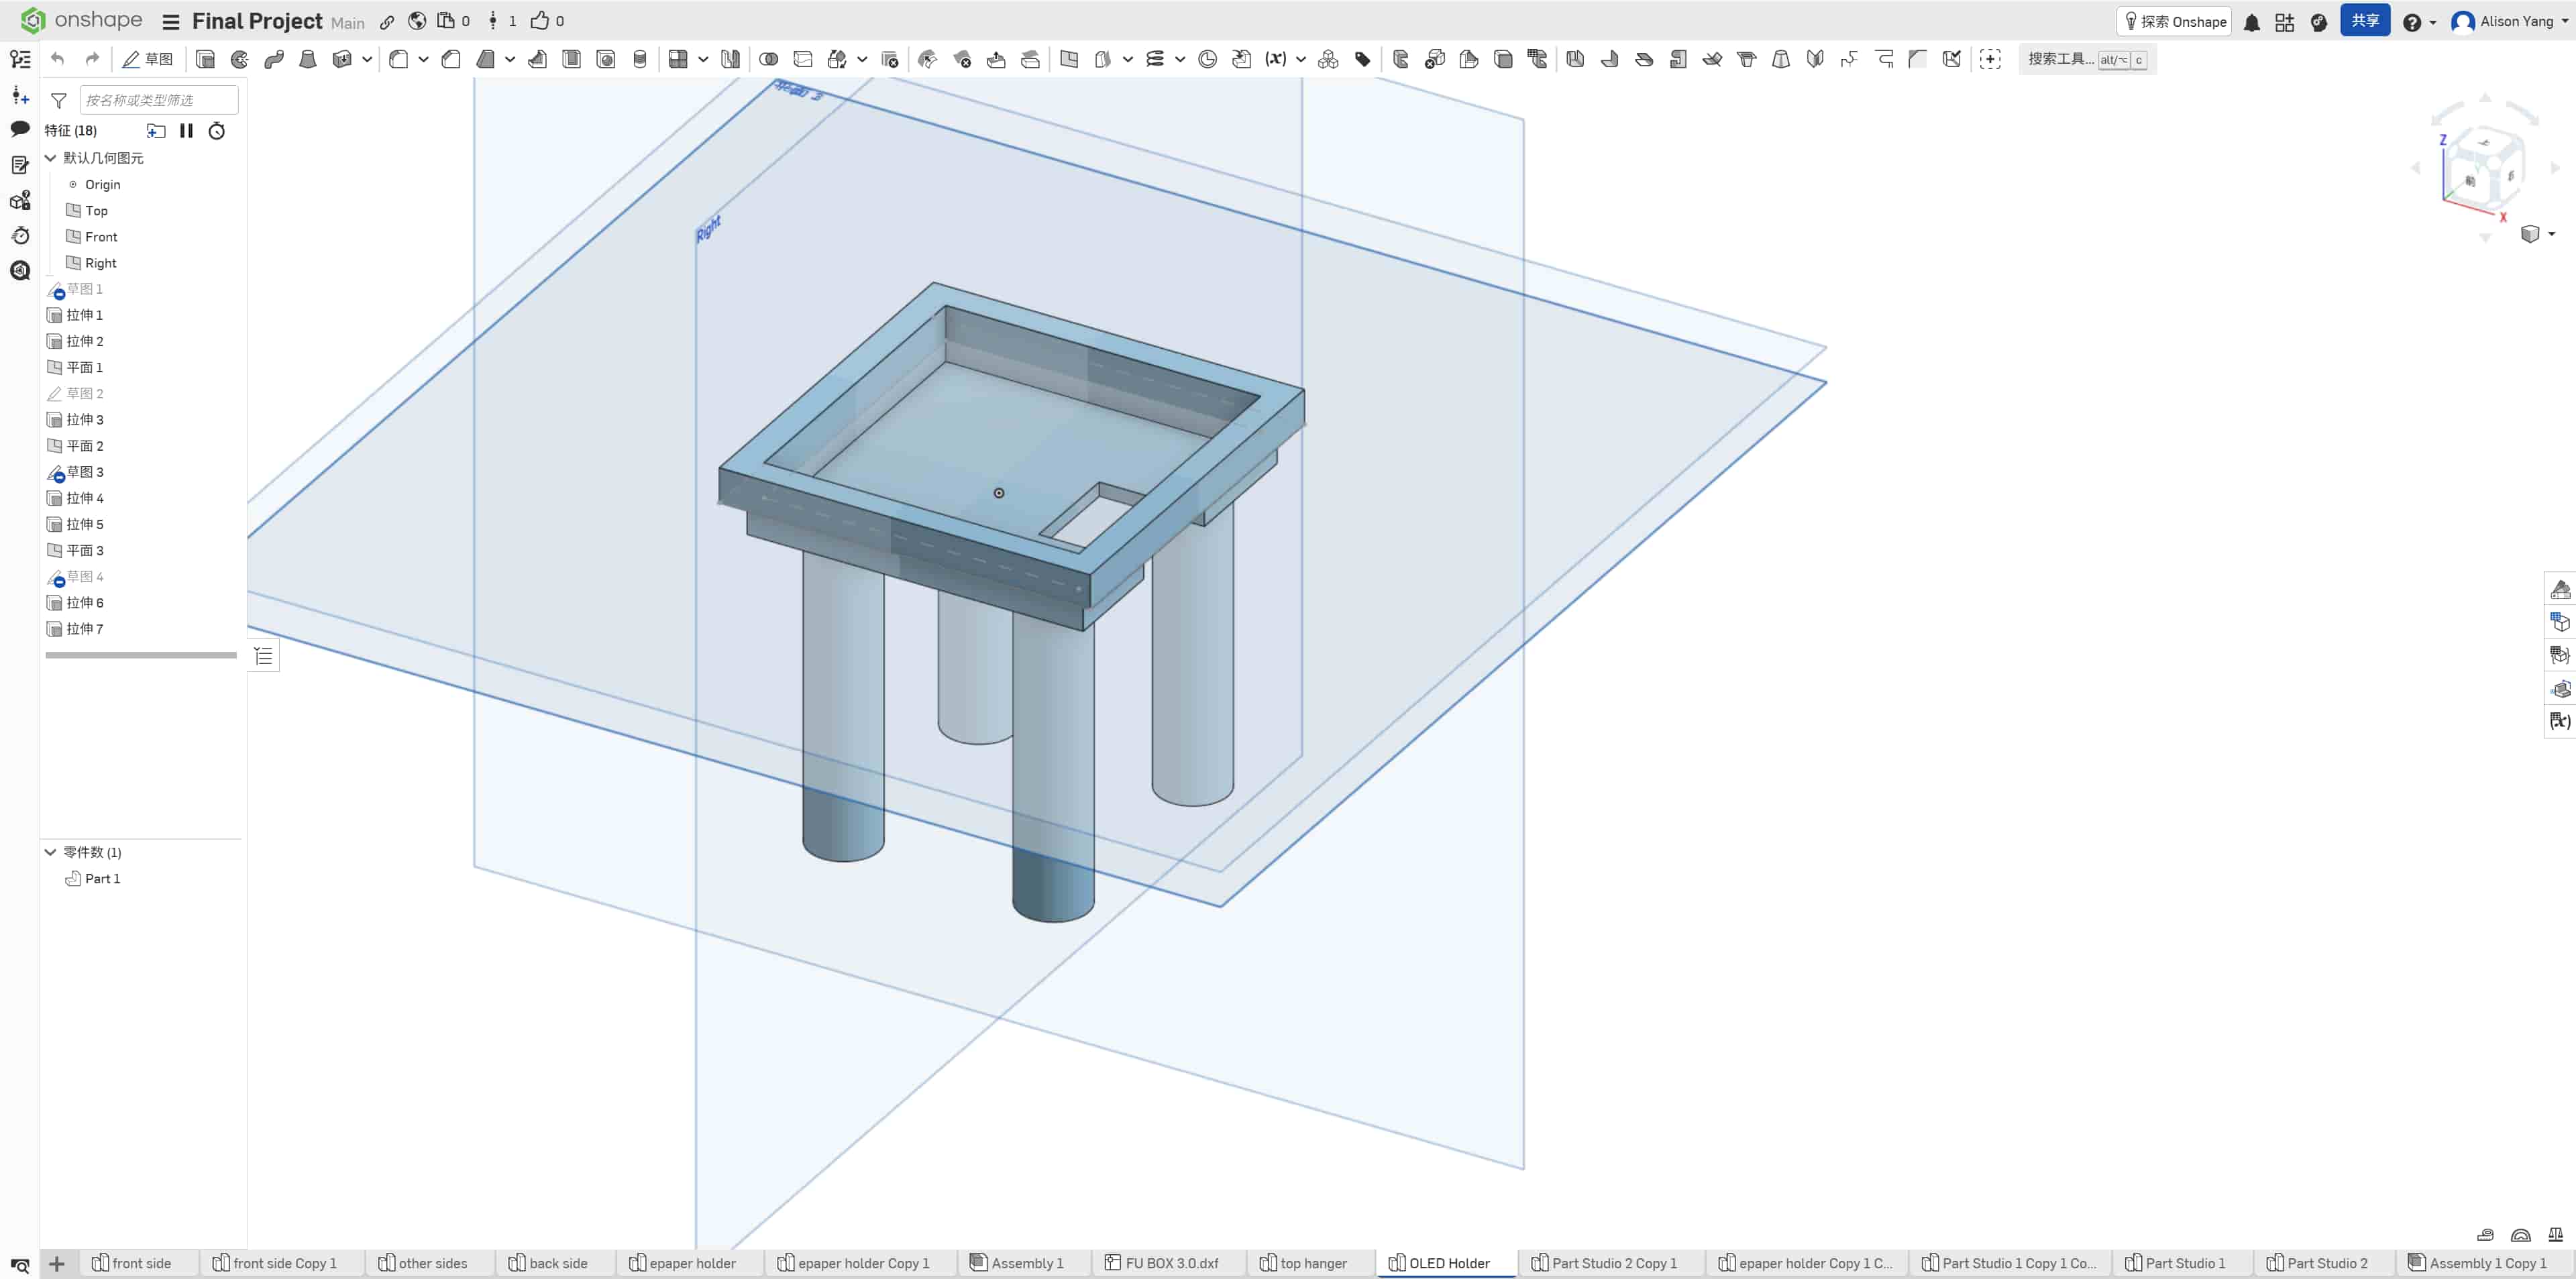Toggle the parts list flyout button

tap(263, 656)
